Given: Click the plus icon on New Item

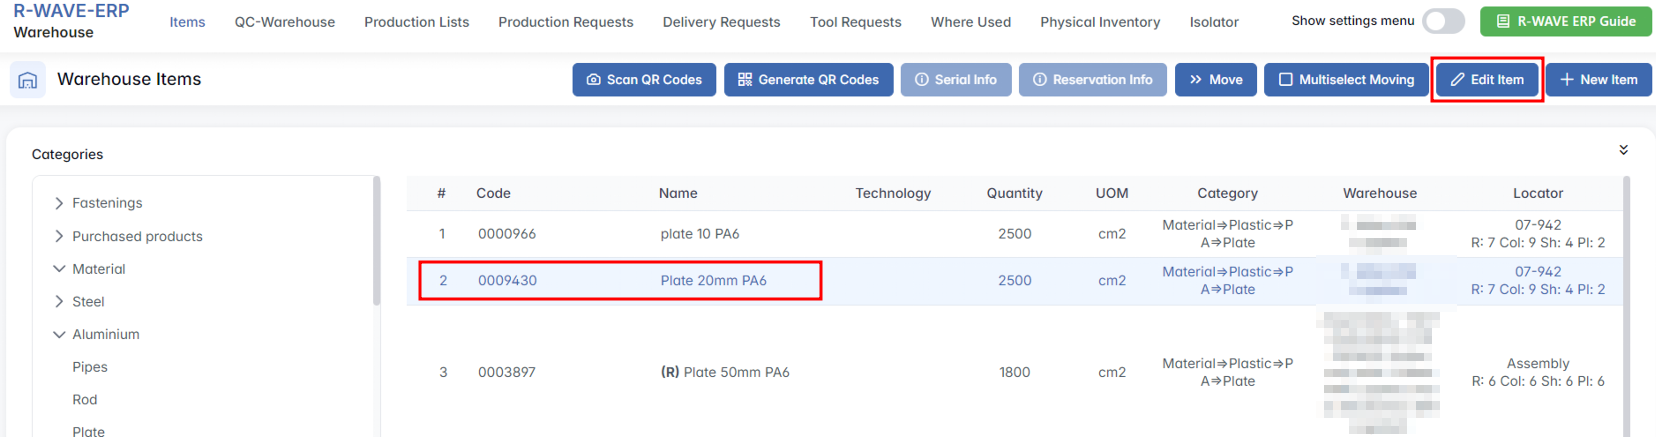Looking at the screenshot, I should (1567, 80).
